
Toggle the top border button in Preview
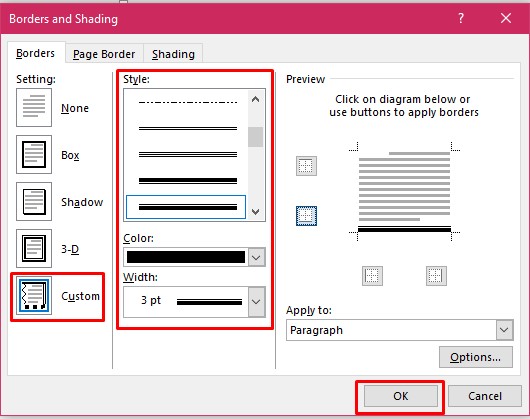pos(306,166)
